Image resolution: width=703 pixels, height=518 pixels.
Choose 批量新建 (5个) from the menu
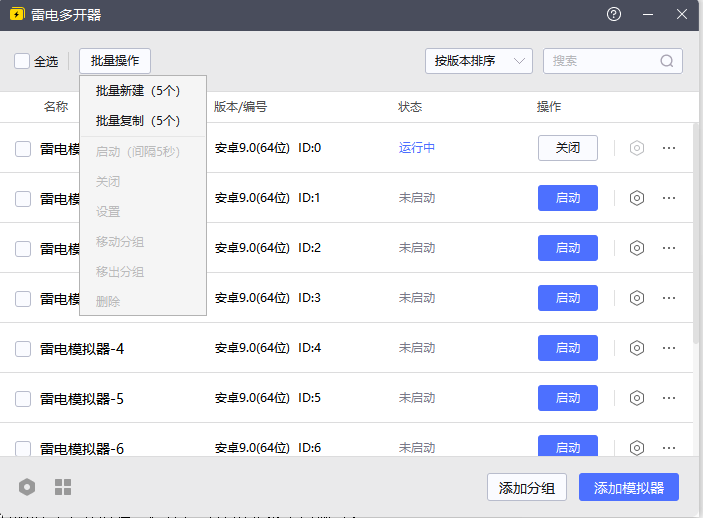coord(138,91)
